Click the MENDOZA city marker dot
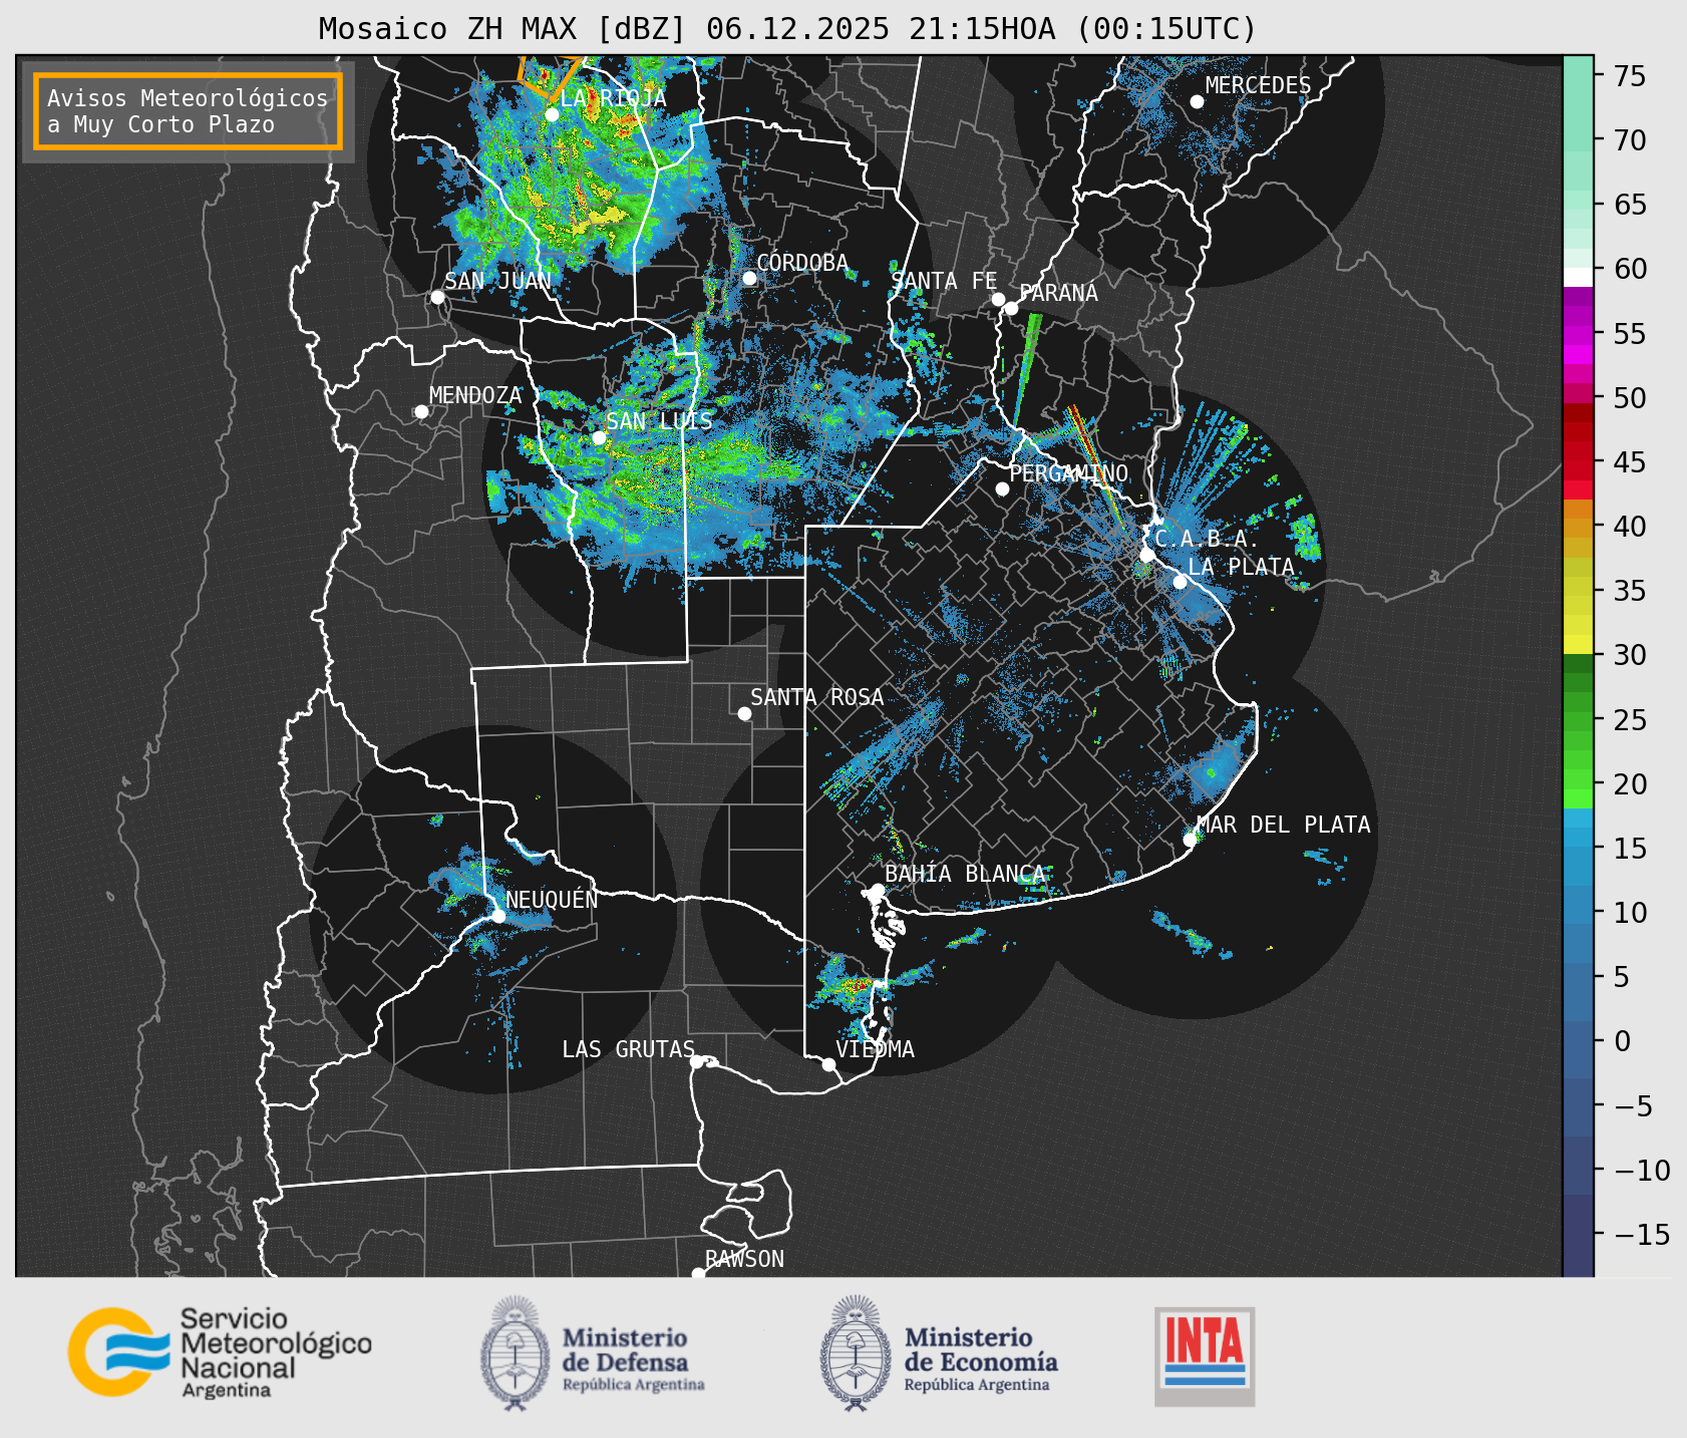Image resolution: width=1687 pixels, height=1438 pixels. click(x=421, y=412)
